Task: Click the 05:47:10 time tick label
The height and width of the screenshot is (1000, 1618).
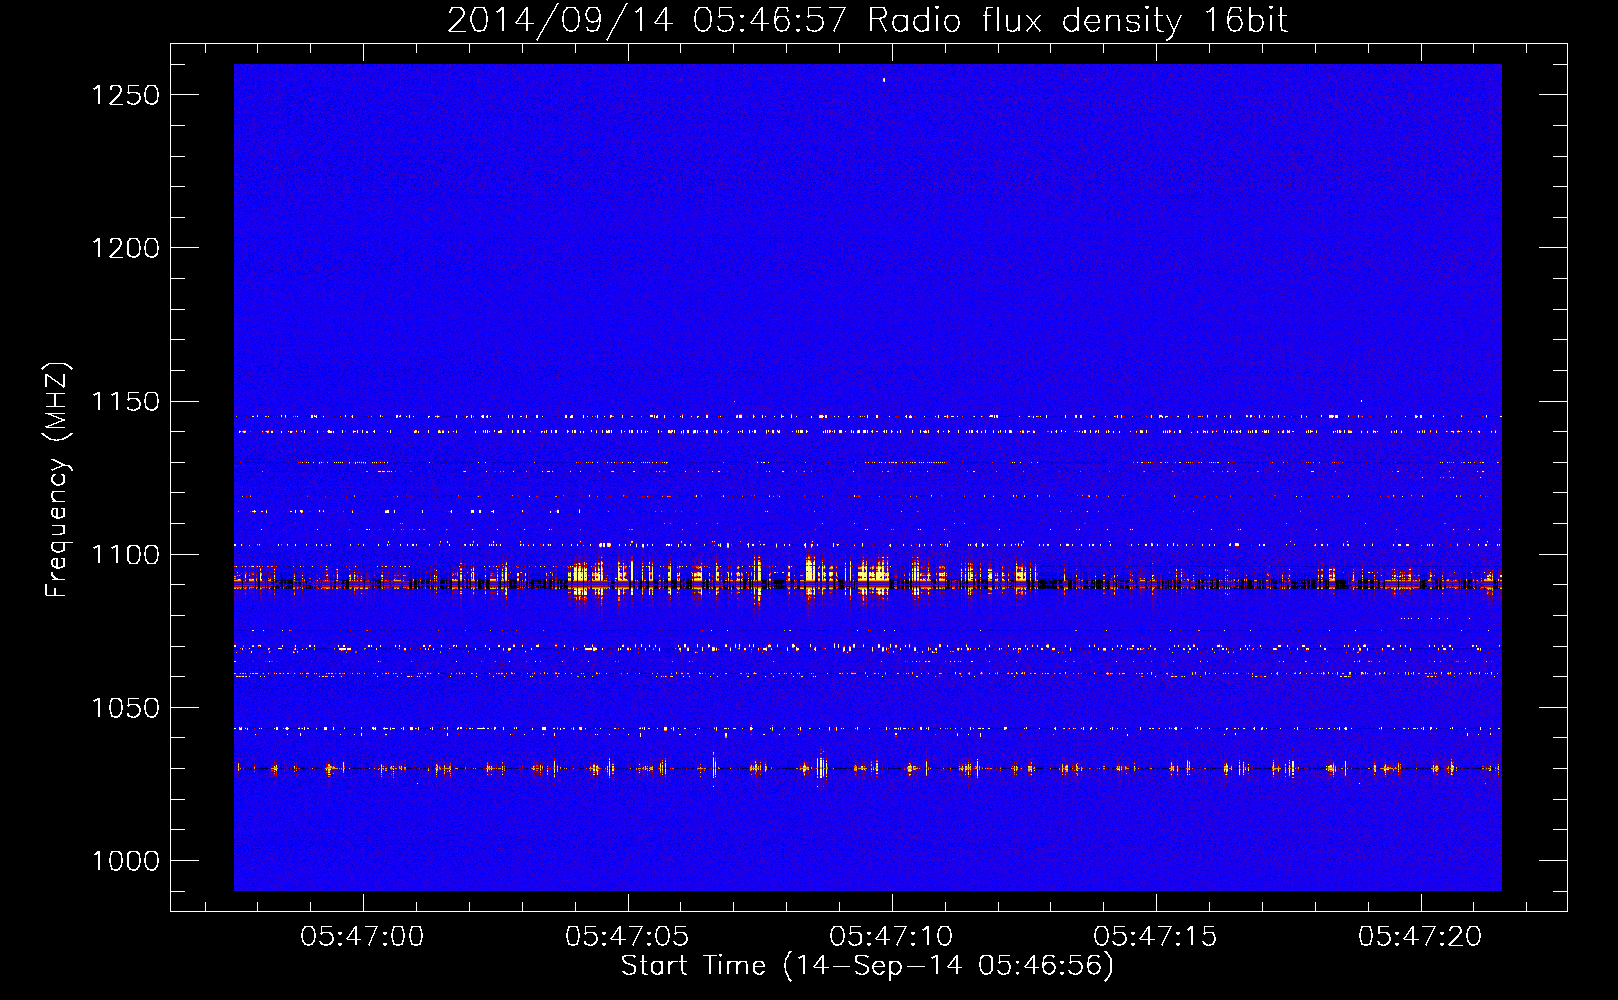Action: (x=891, y=937)
